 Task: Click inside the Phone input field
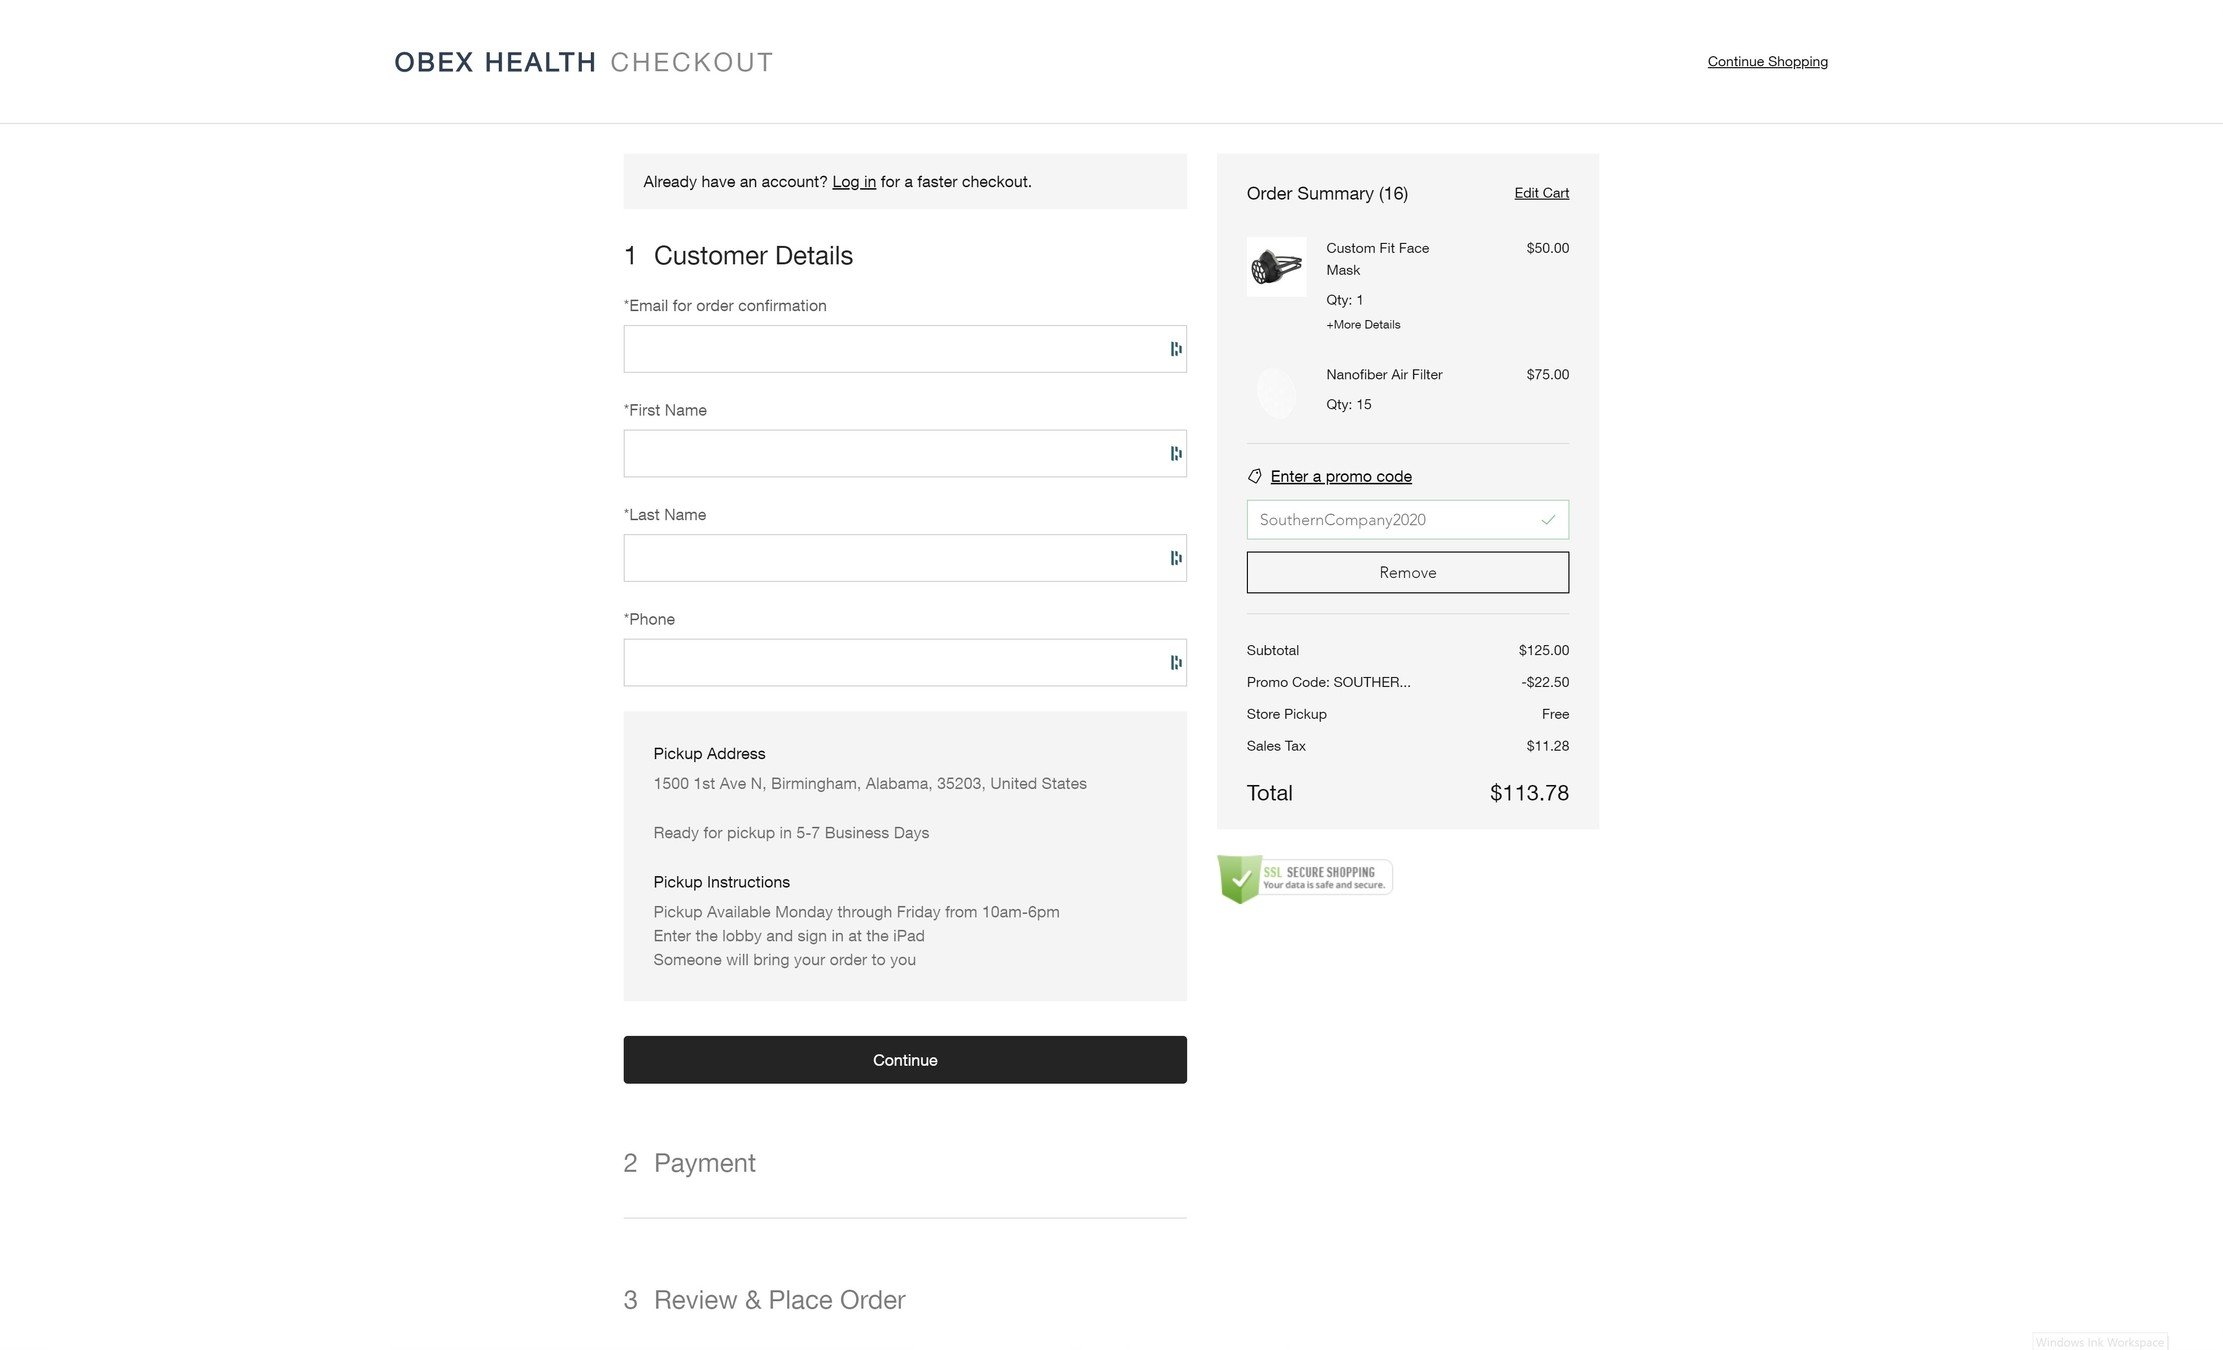point(890,663)
